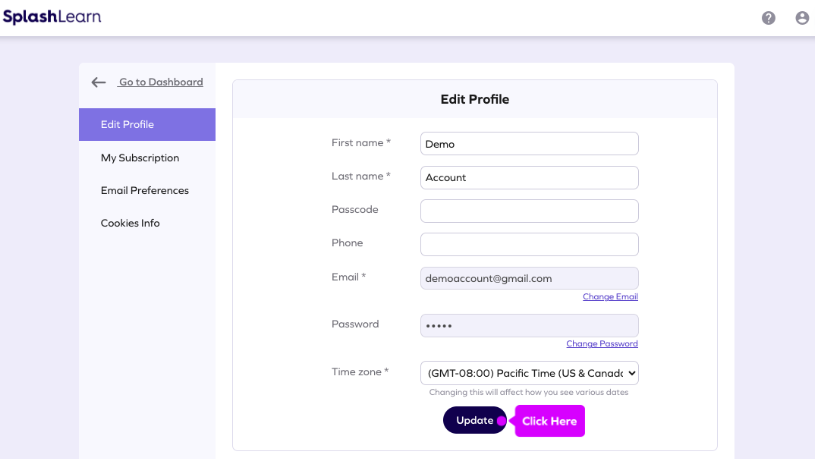Click the Change Email link

click(x=610, y=297)
